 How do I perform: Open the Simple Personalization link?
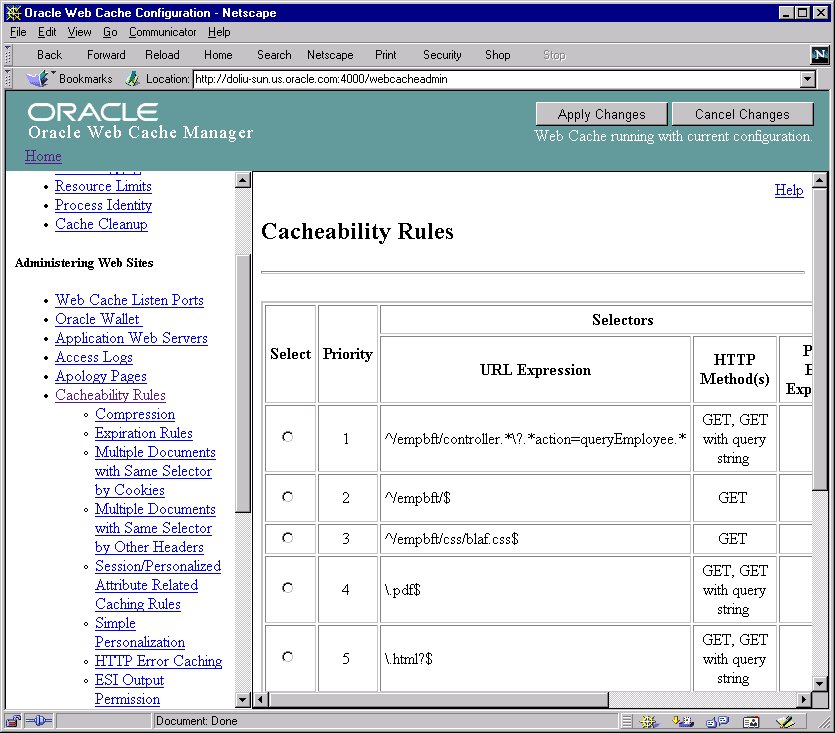click(140, 633)
